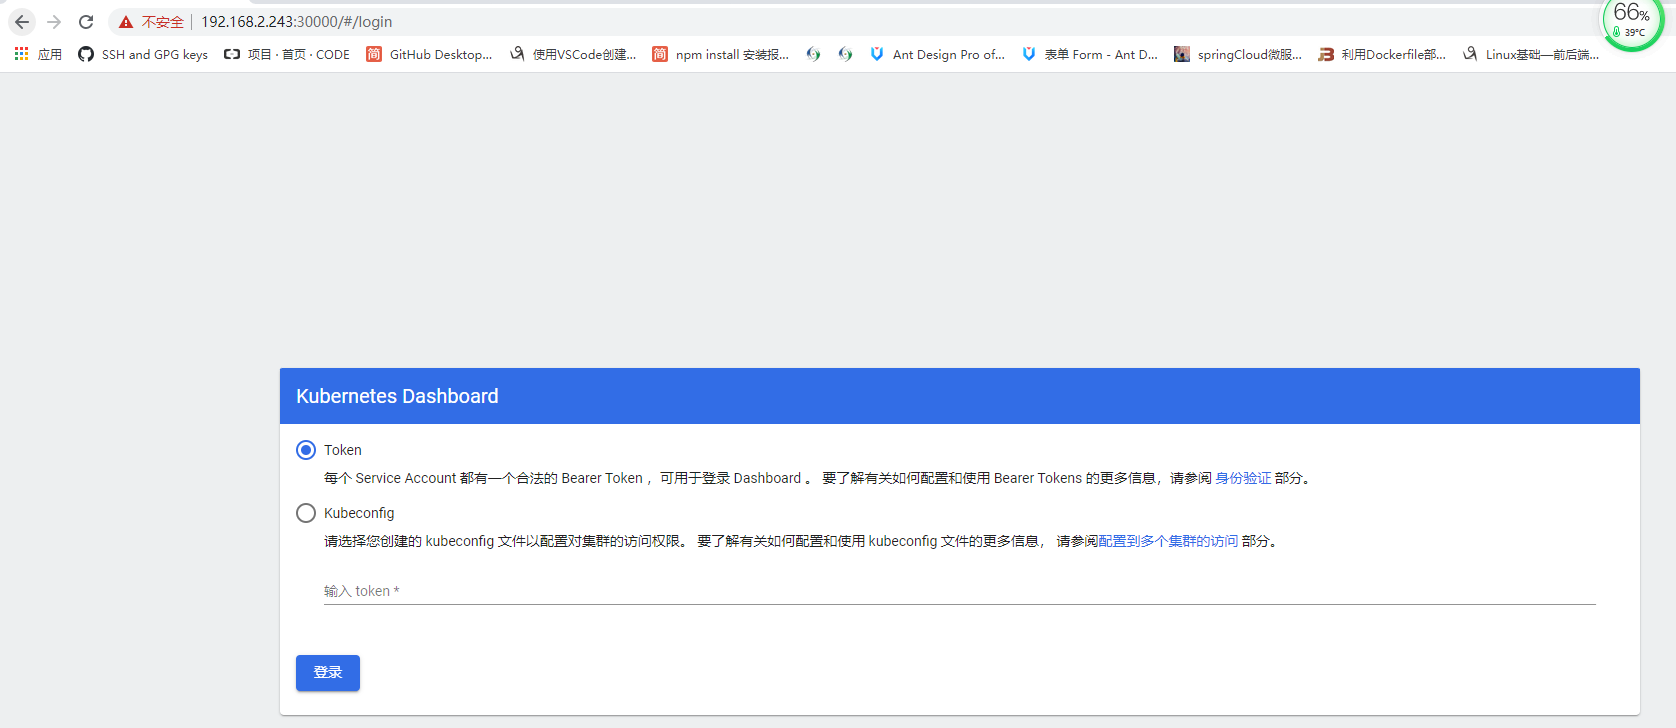Open the GitHub Desktop bookmark

429,54
